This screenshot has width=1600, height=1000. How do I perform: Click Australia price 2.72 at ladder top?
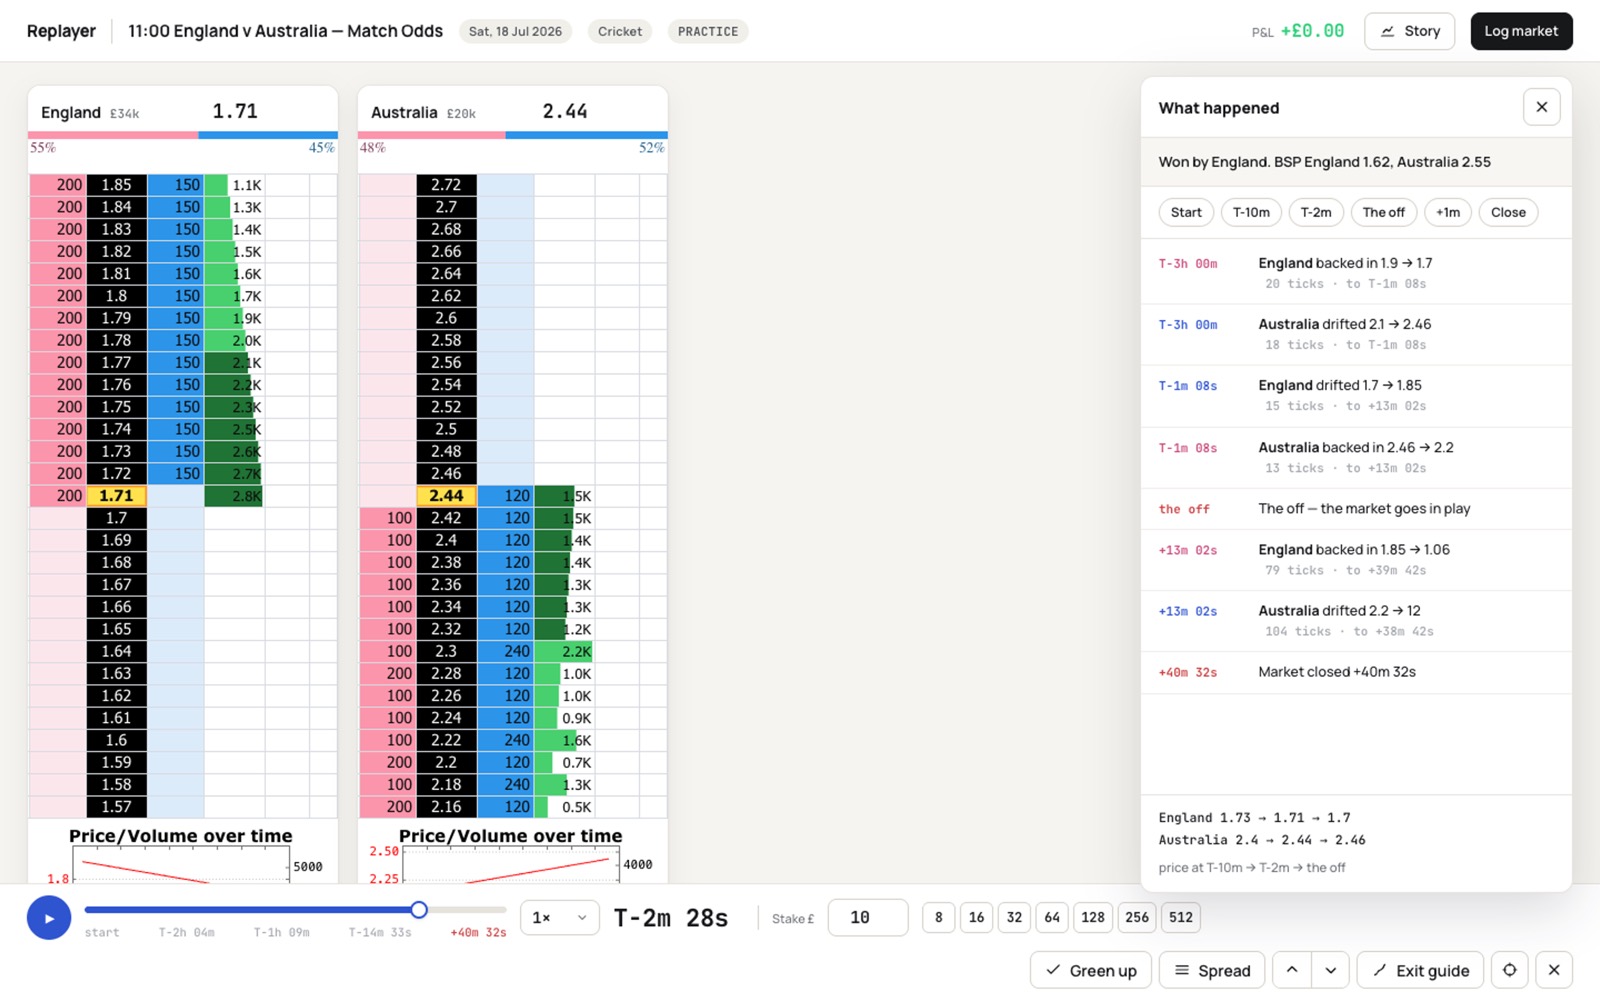point(446,185)
